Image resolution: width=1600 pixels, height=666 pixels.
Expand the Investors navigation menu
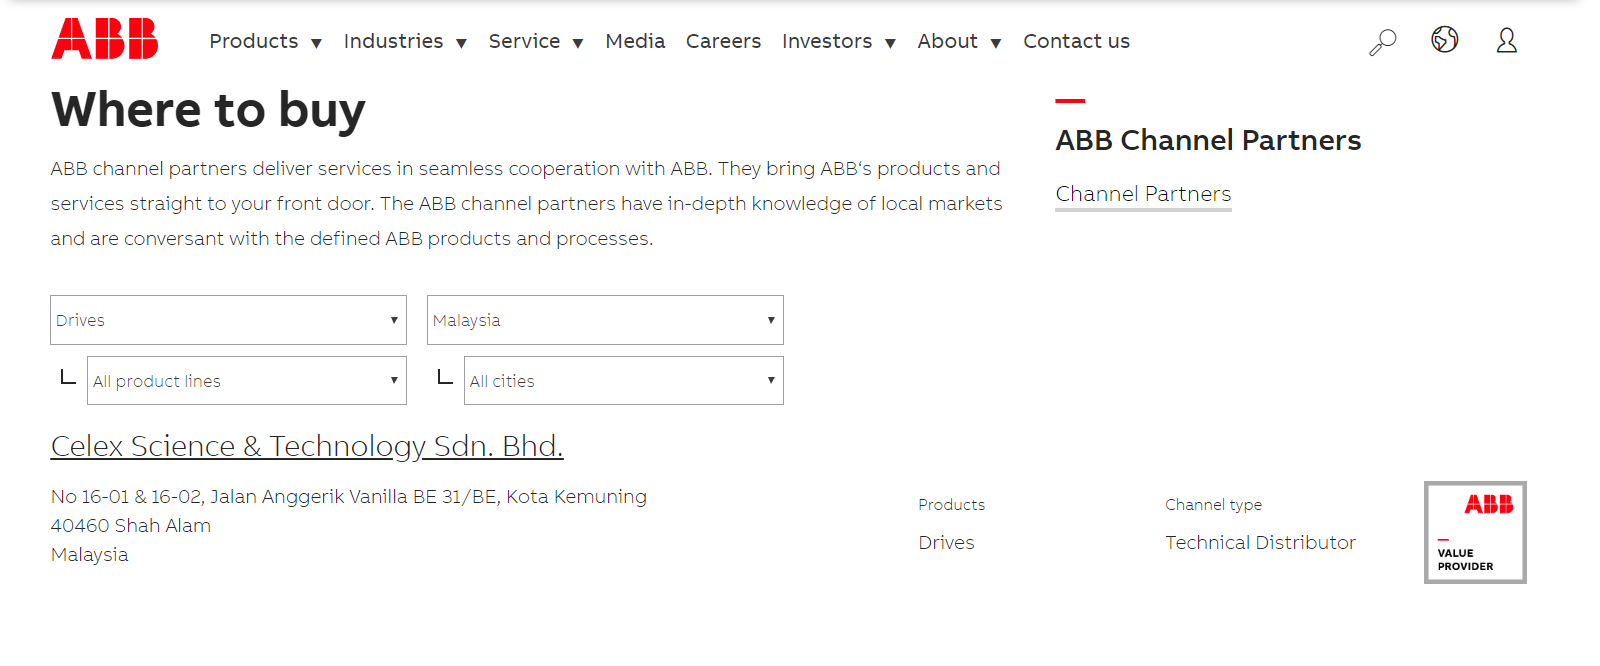click(839, 41)
